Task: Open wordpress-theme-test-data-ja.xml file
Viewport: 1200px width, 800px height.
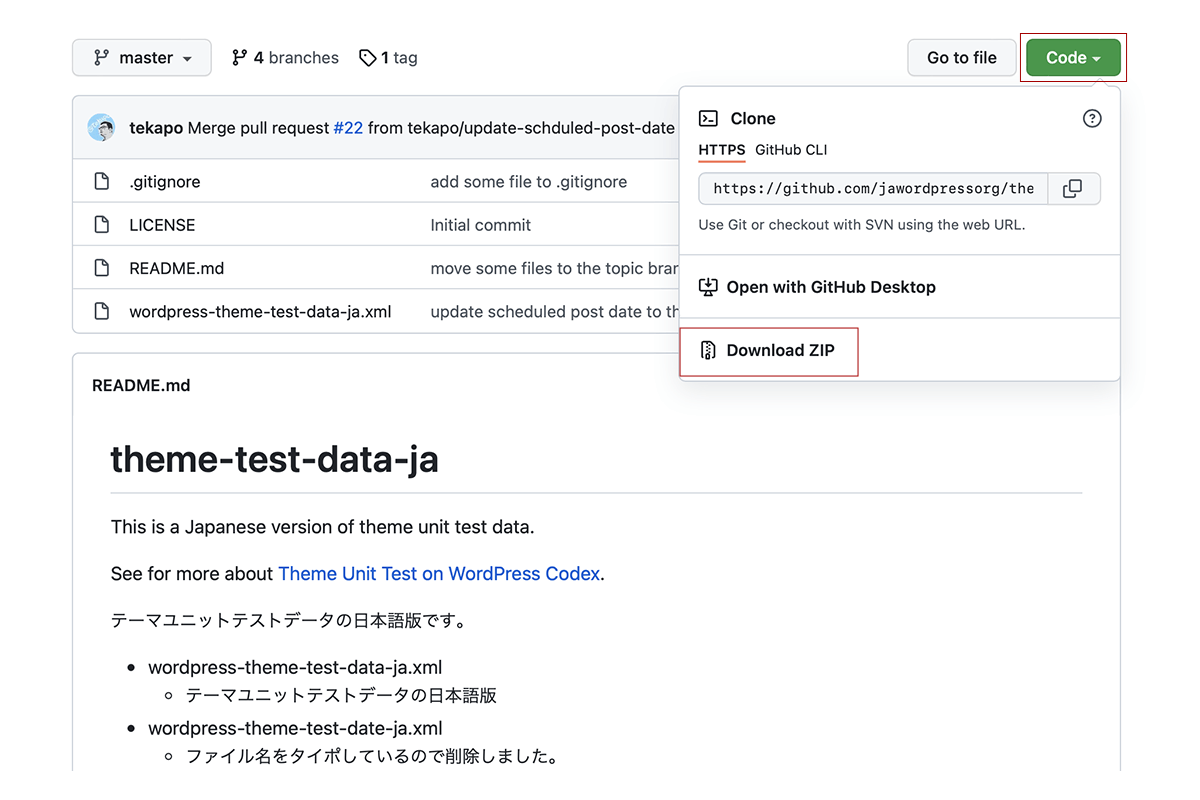Action: [260, 312]
